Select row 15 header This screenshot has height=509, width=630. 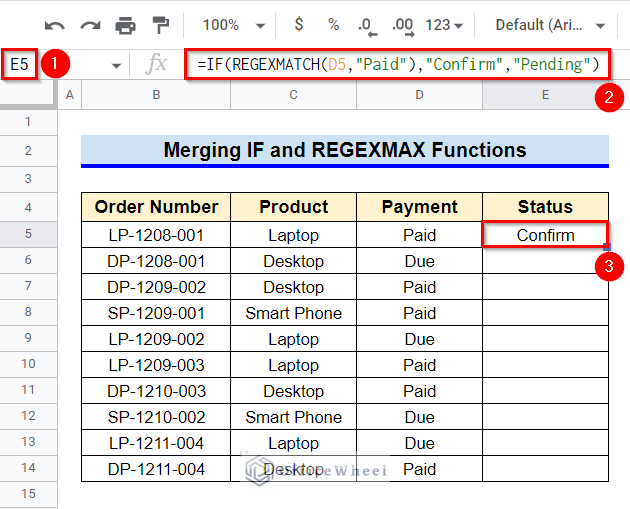pos(28,494)
